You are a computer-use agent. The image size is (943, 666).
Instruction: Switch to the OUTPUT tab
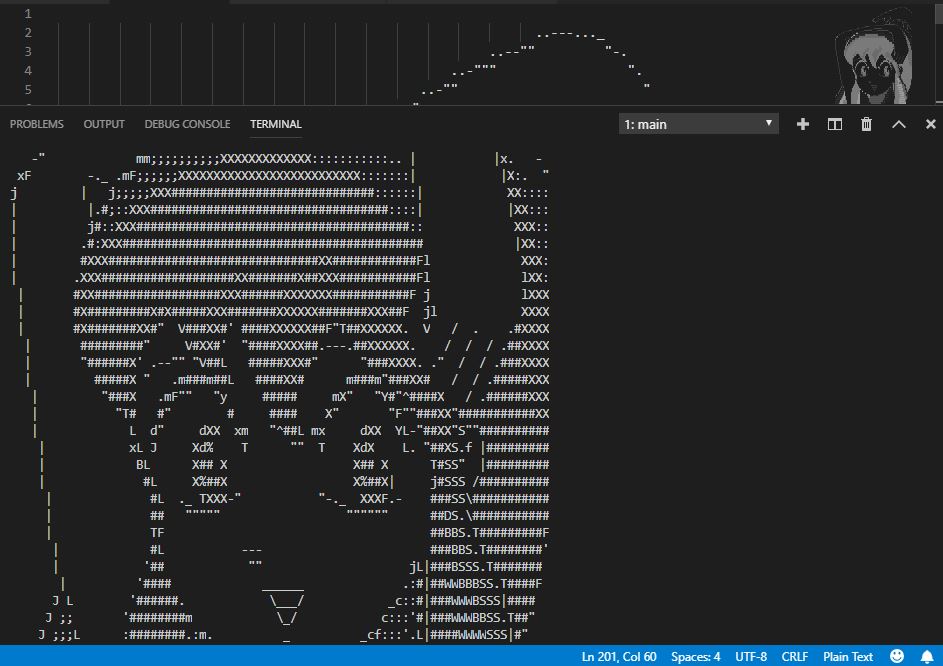tap(103, 123)
